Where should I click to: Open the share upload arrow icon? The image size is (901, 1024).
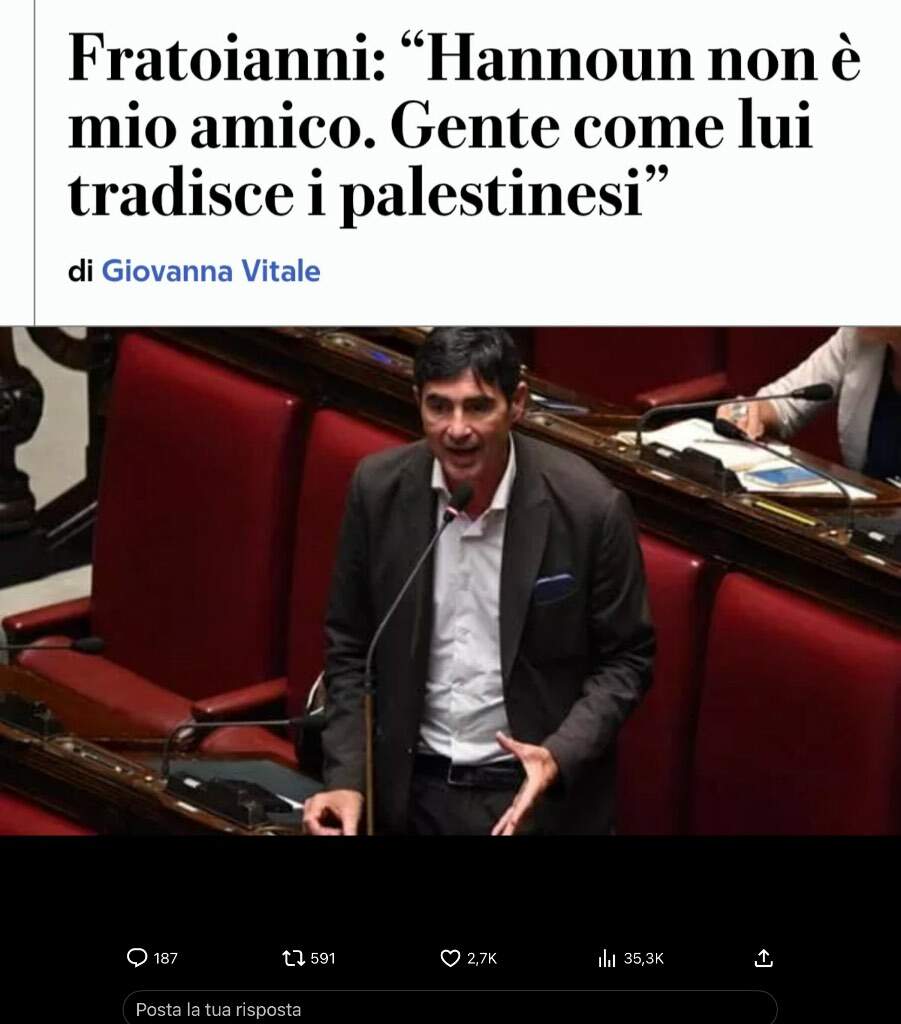click(x=763, y=958)
